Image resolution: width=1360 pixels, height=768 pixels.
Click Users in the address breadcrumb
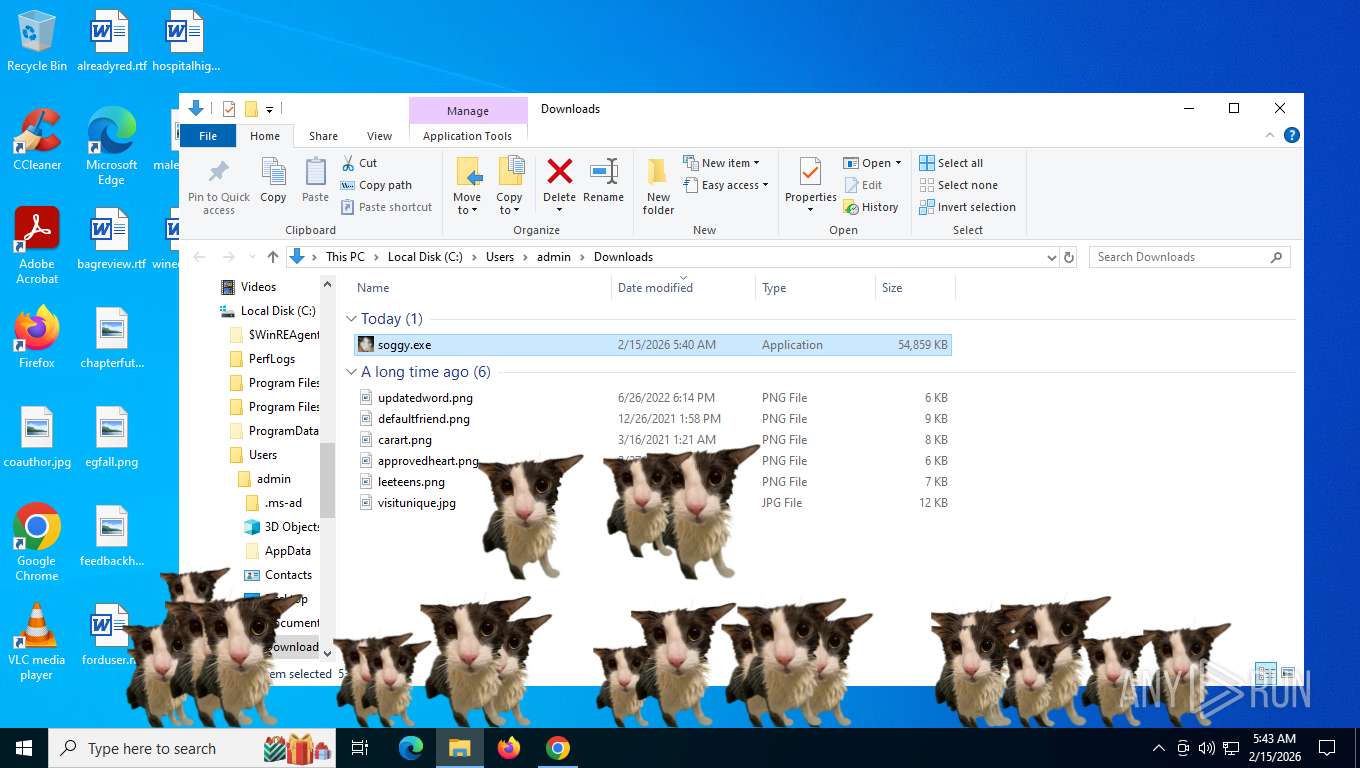click(500, 257)
